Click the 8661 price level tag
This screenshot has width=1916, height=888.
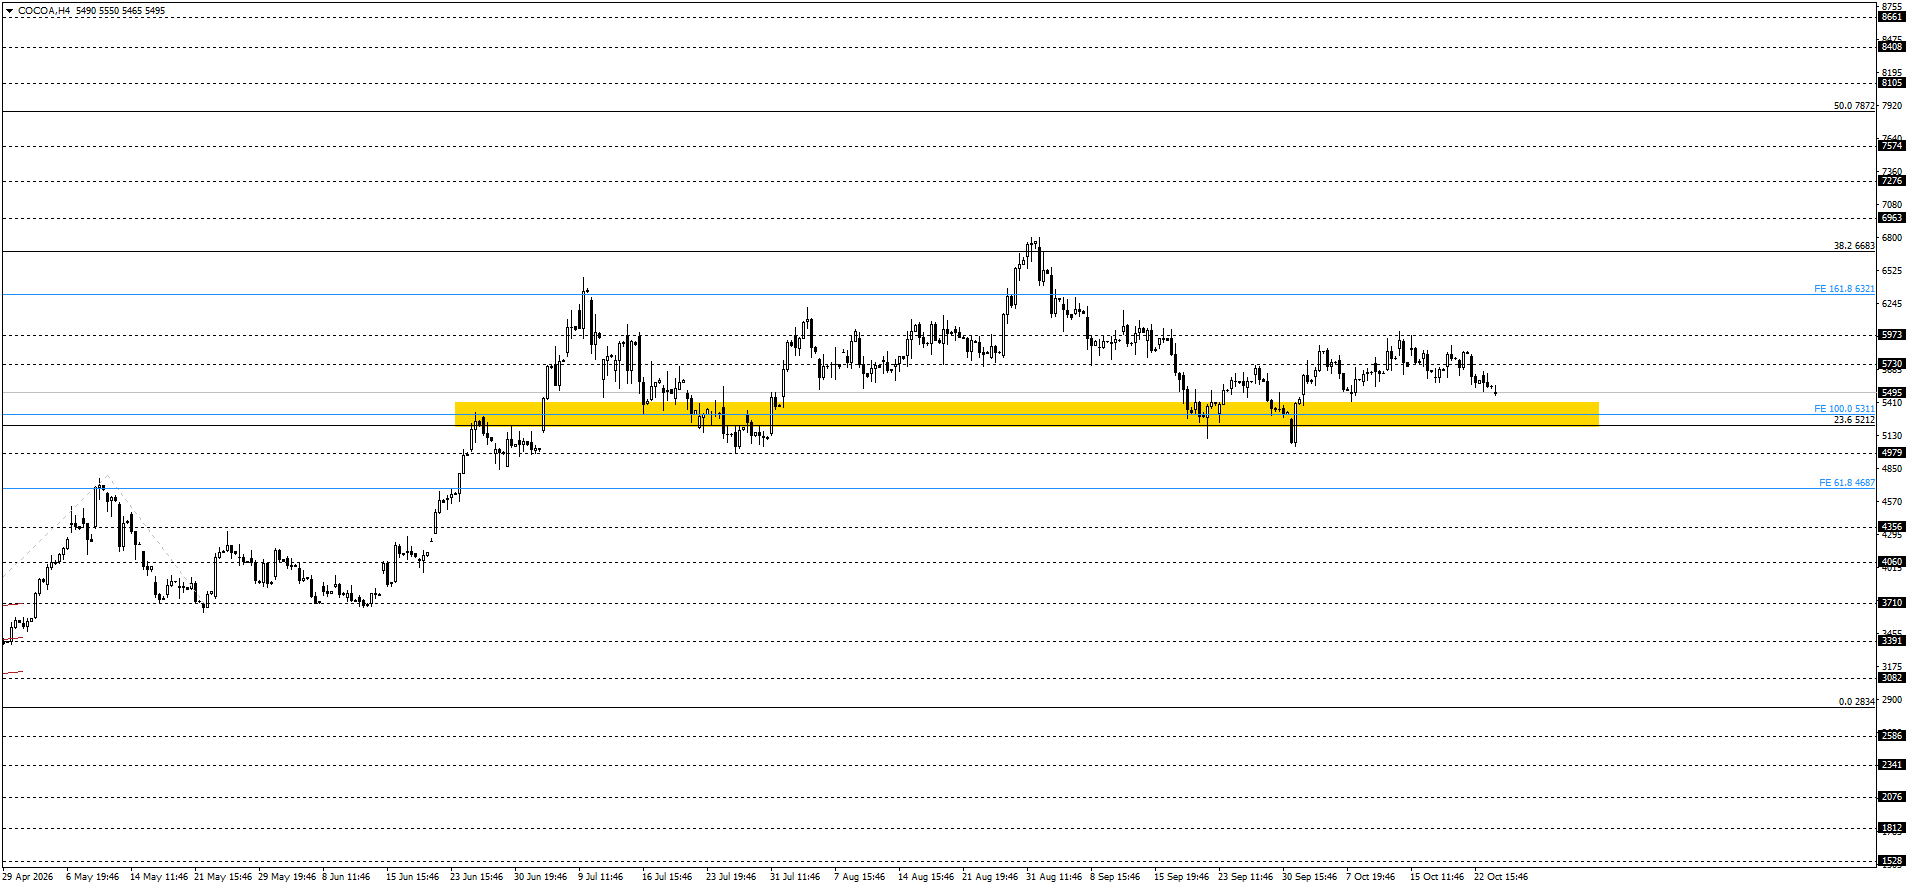(1892, 17)
